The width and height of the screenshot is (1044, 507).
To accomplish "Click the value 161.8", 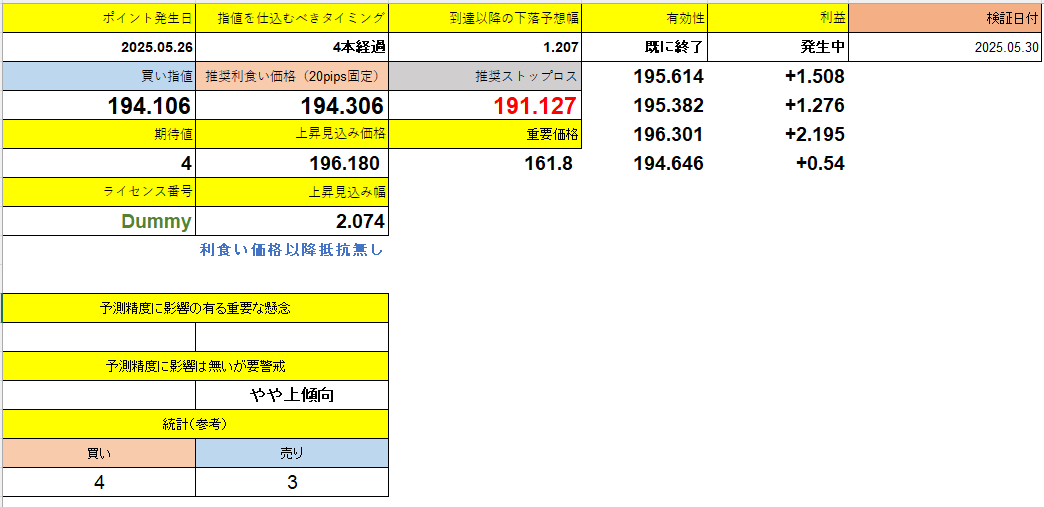I will pos(549,163).
